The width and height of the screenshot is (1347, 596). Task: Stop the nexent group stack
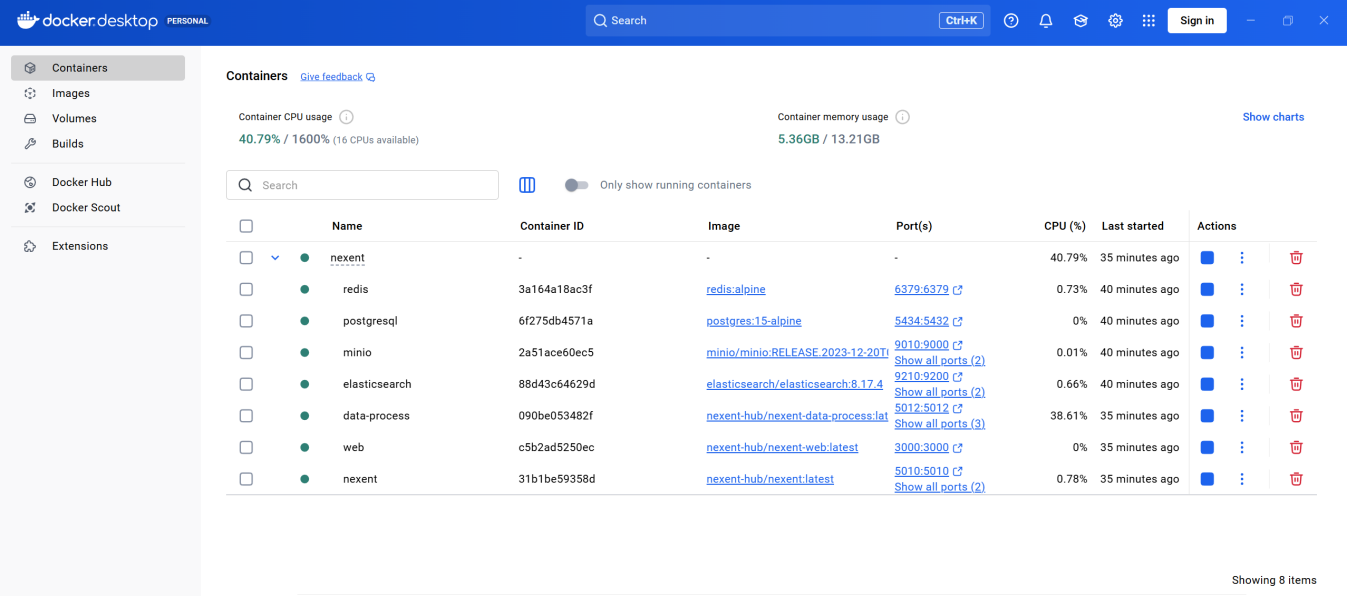pos(1207,257)
